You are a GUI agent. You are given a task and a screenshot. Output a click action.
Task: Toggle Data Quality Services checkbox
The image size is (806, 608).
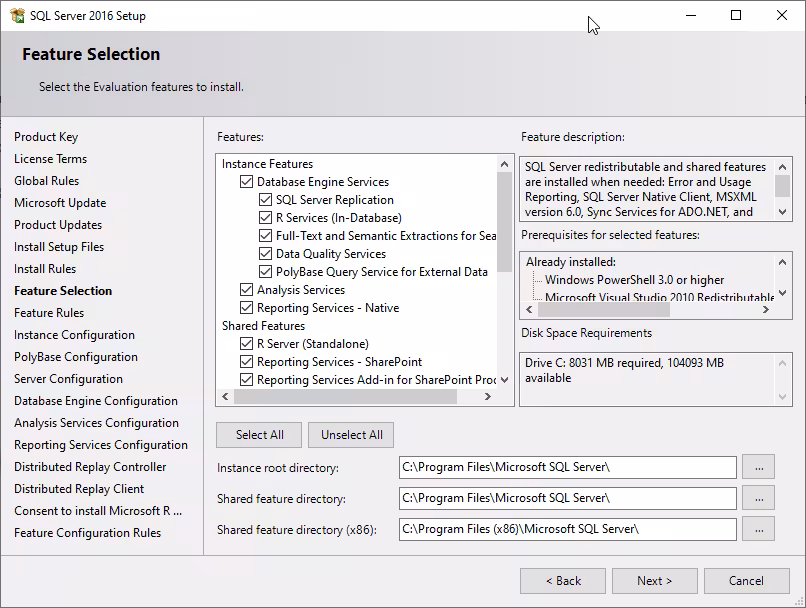pyautogui.click(x=265, y=254)
